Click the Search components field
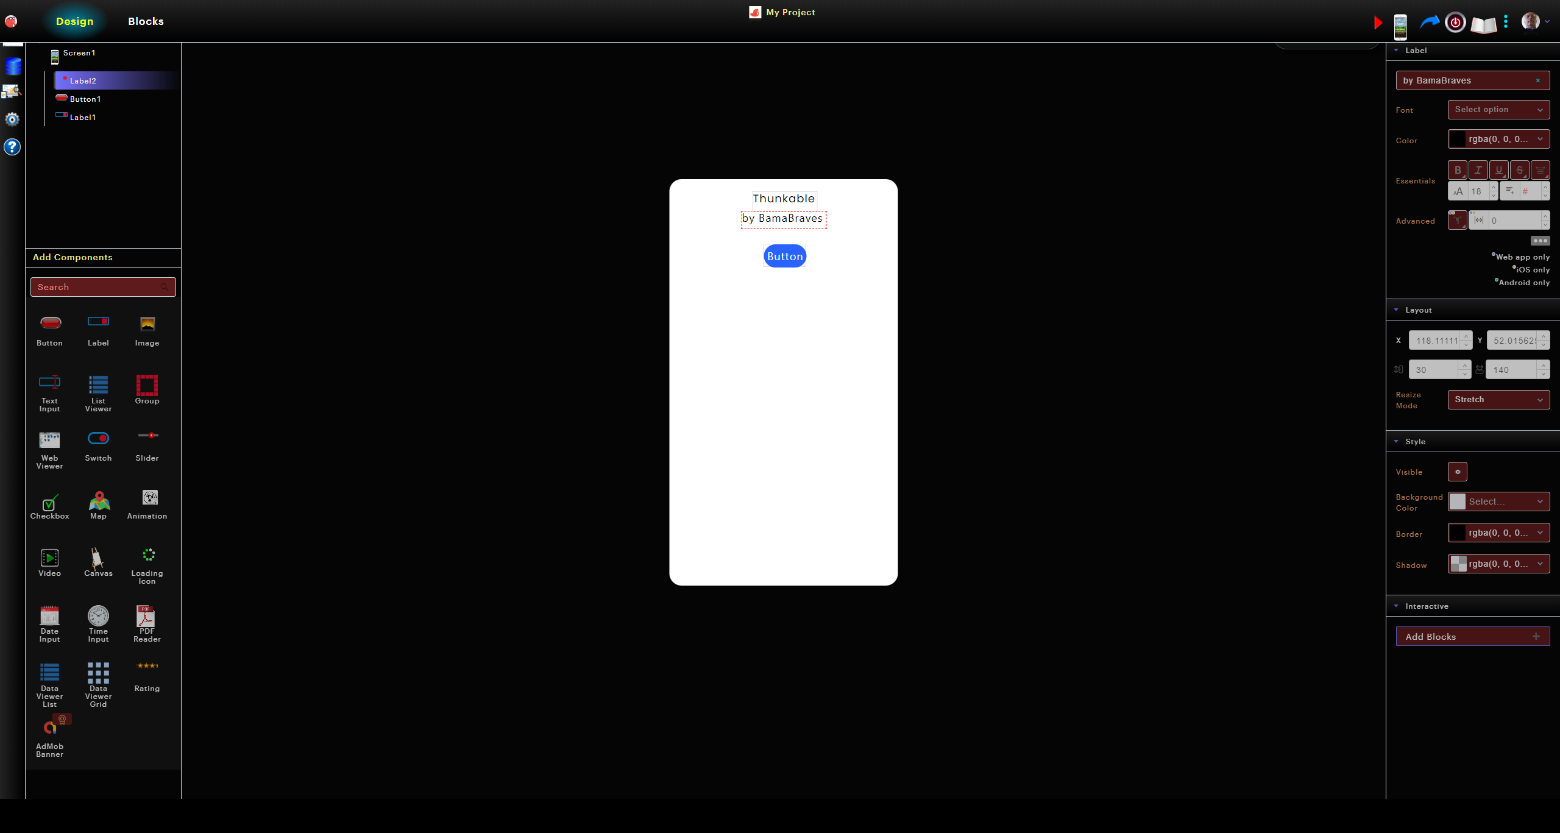Viewport: 1560px width, 833px height. pyautogui.click(x=103, y=287)
